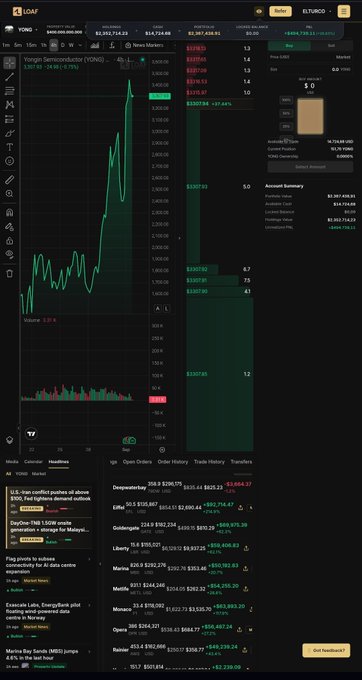This screenshot has width=362, height=680.
Task: Open the emoji icons tool
Action: [x=10, y=161]
